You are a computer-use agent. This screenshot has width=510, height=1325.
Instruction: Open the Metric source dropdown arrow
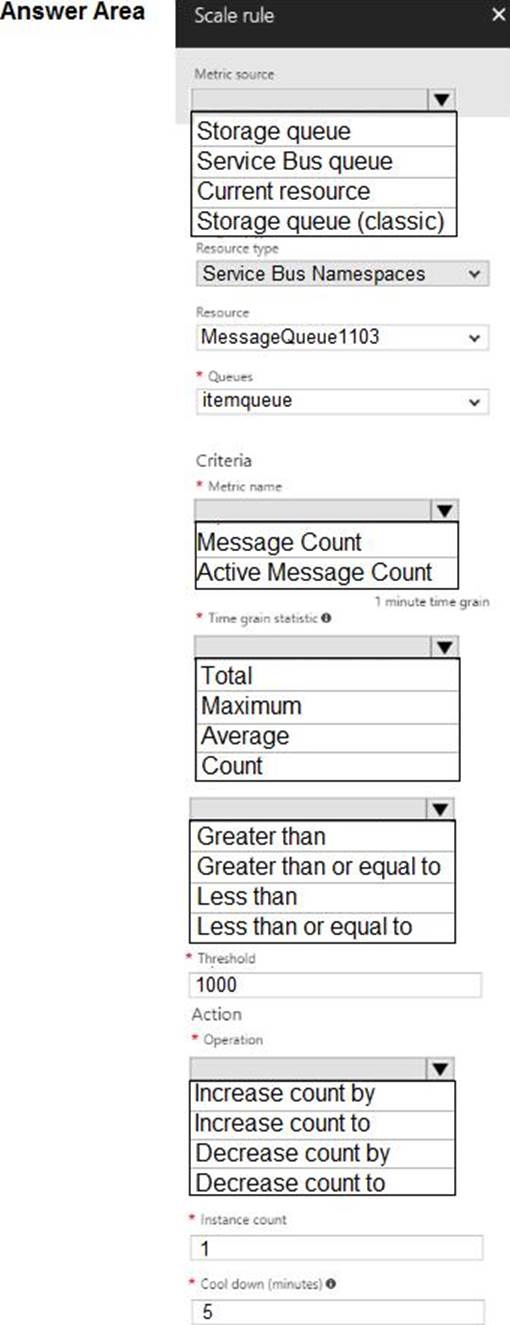click(x=442, y=99)
